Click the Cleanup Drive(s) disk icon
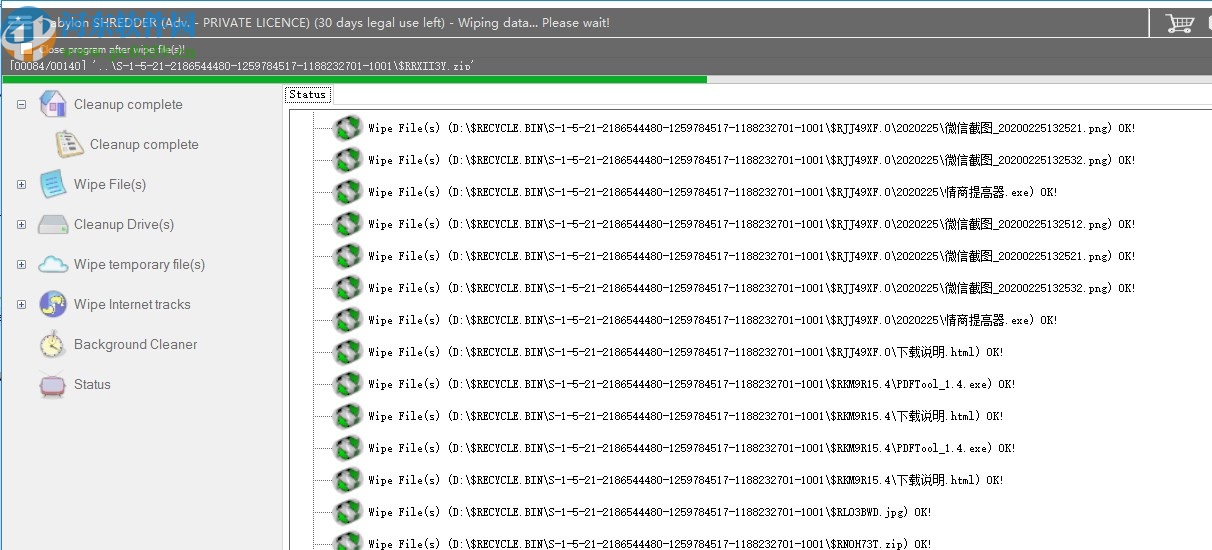The width and height of the screenshot is (1212, 550). (x=52, y=224)
